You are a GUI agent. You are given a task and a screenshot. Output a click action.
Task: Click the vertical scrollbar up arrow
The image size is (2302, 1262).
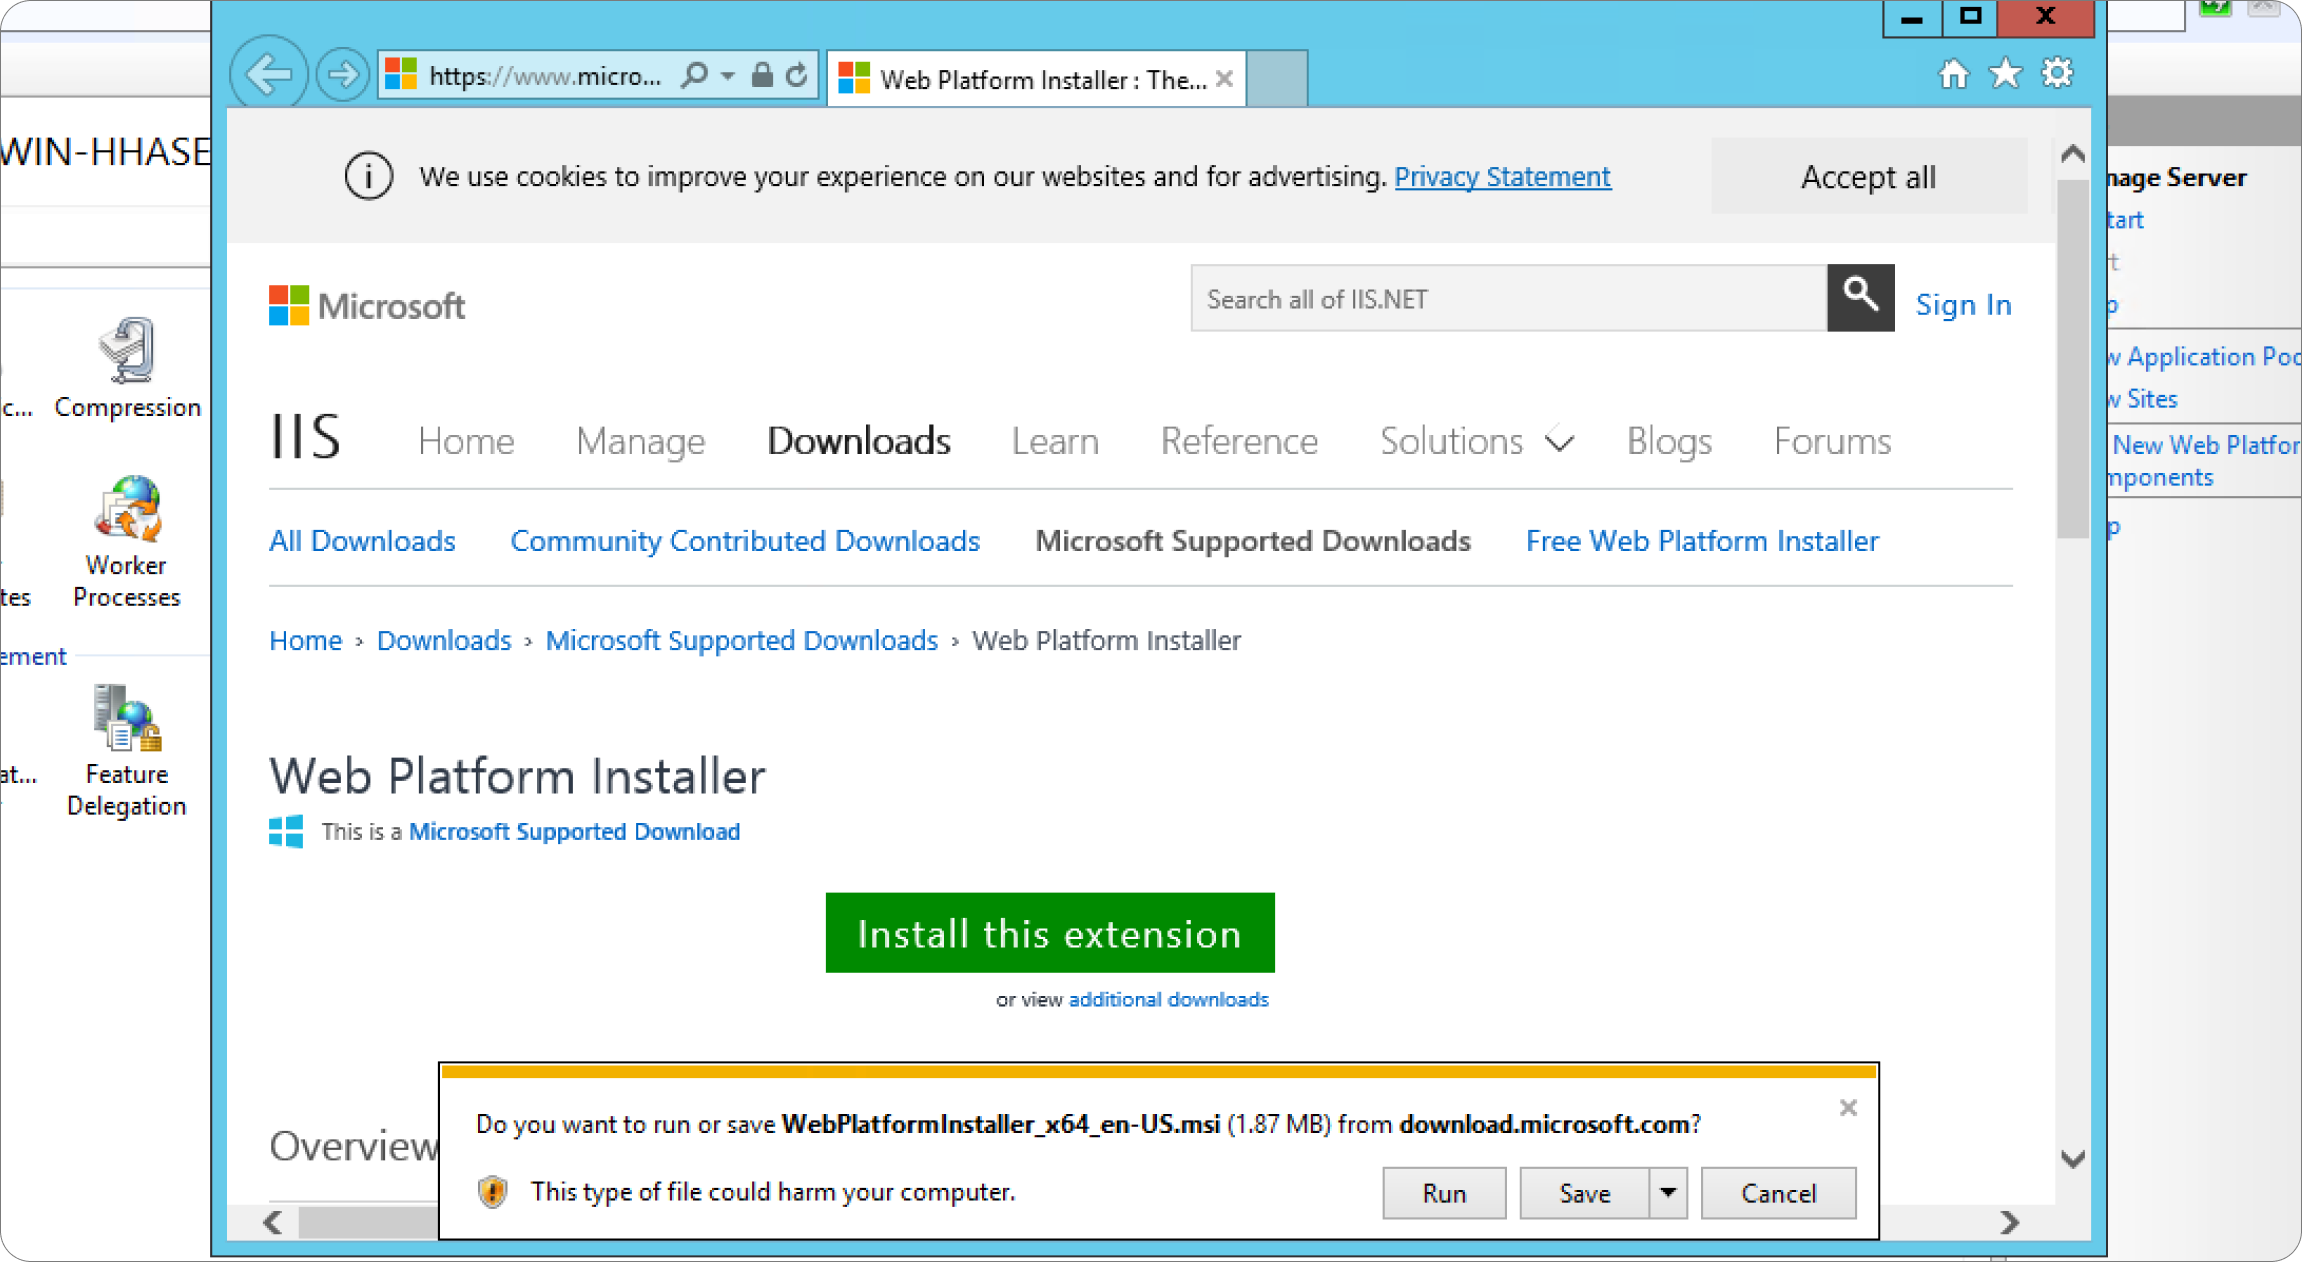pos(2073,153)
